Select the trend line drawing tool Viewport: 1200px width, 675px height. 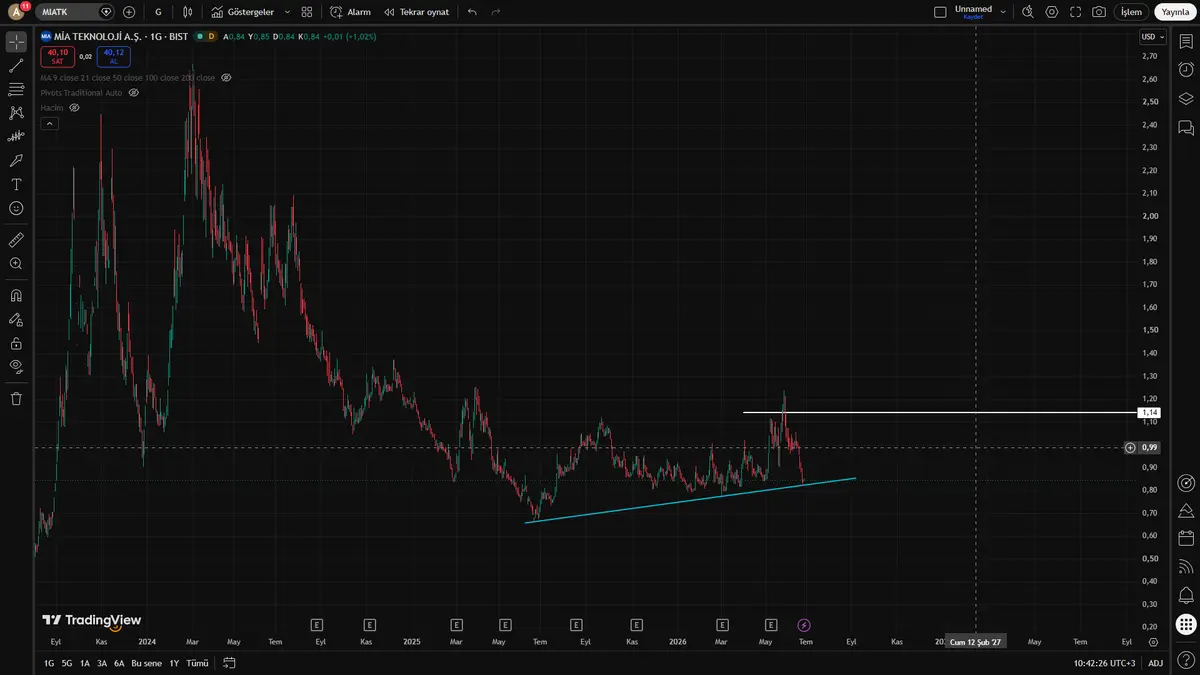(16, 66)
